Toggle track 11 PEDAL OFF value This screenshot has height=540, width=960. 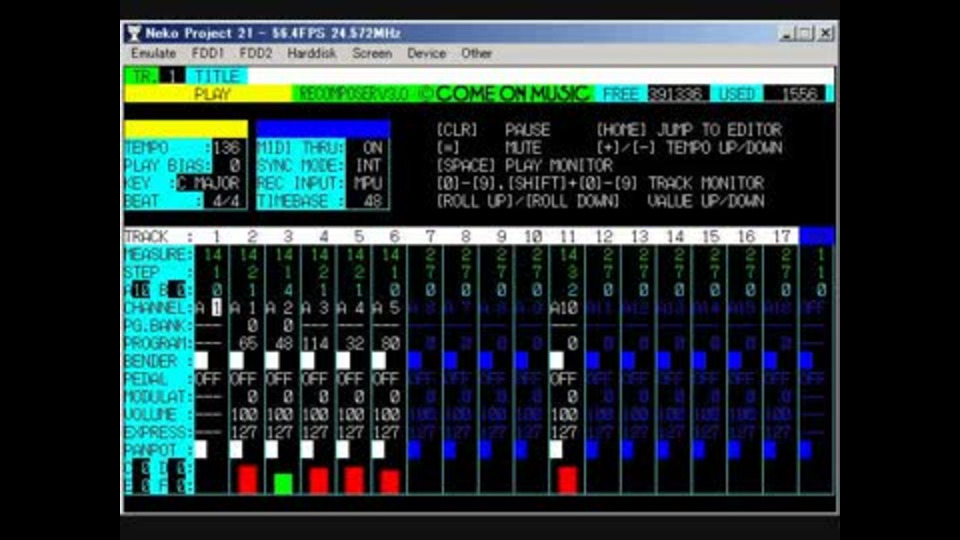563,379
